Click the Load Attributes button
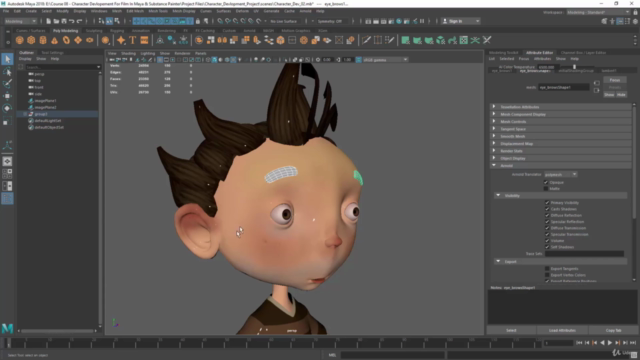This screenshot has height=360, width=640. pos(562,330)
